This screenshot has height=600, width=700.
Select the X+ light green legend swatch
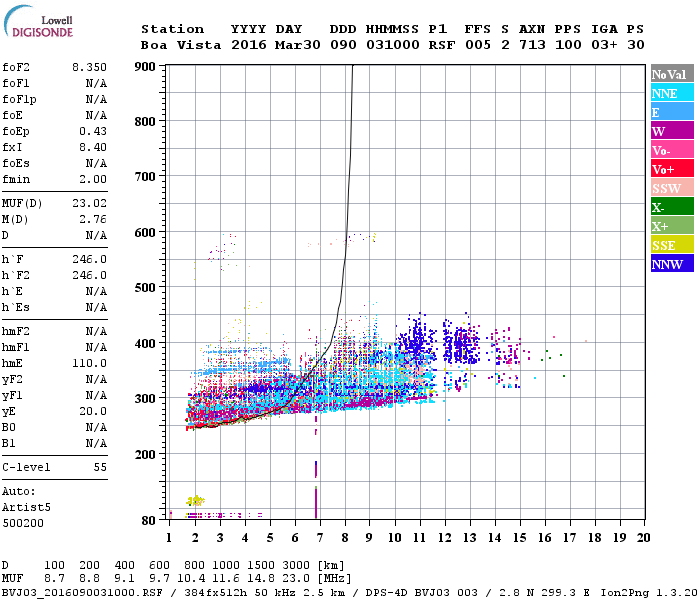click(672, 226)
